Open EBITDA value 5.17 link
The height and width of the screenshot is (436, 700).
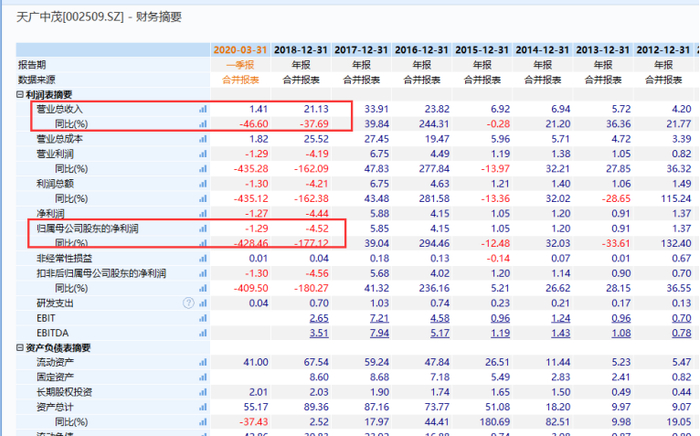point(440,333)
